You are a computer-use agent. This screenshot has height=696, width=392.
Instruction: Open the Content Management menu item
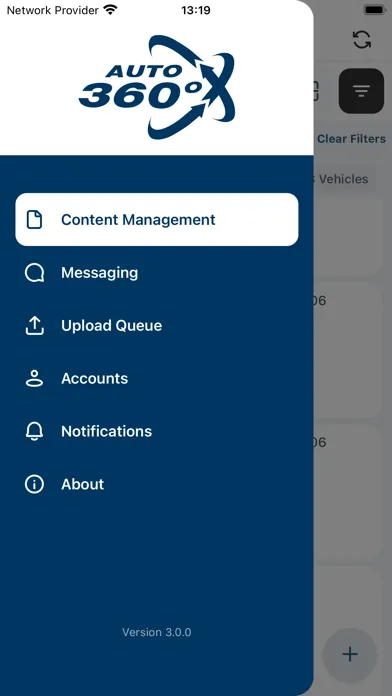pos(157,219)
